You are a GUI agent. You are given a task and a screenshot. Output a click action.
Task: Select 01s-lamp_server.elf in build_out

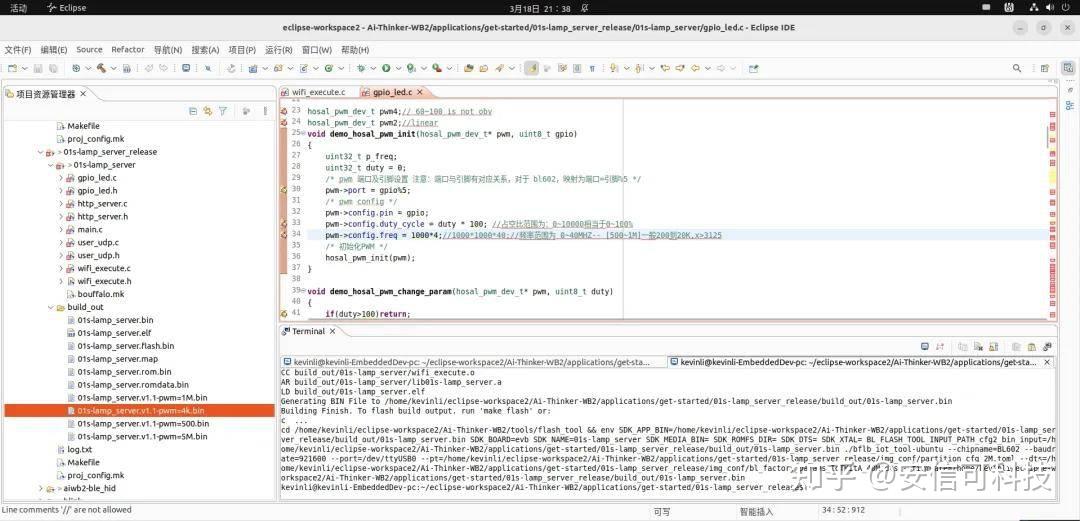(x=114, y=333)
